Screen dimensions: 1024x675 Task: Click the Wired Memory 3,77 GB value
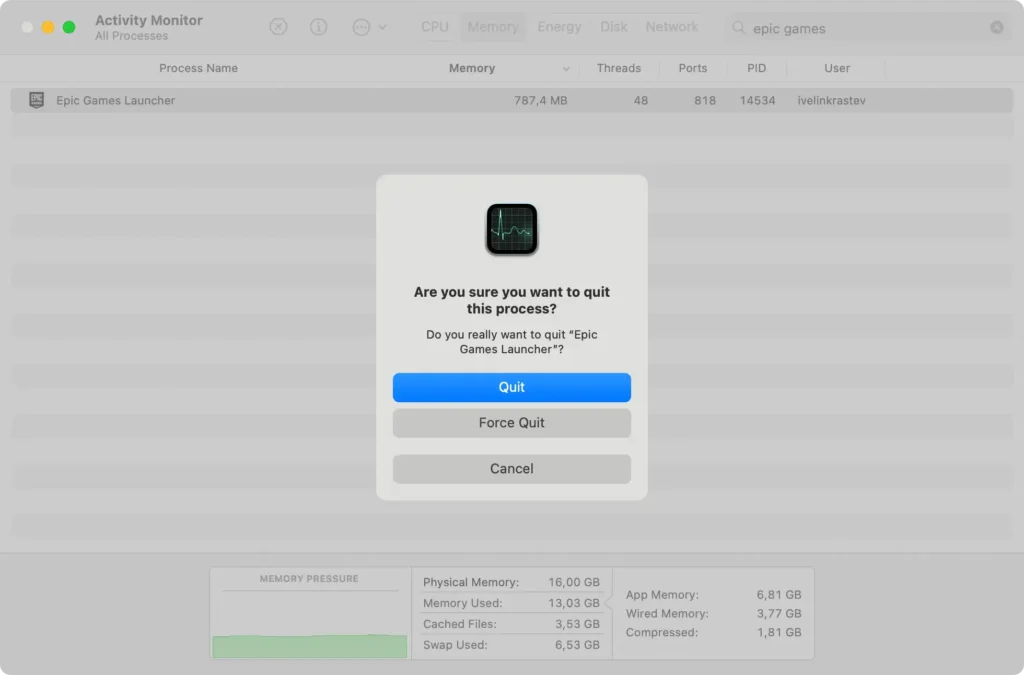778,614
